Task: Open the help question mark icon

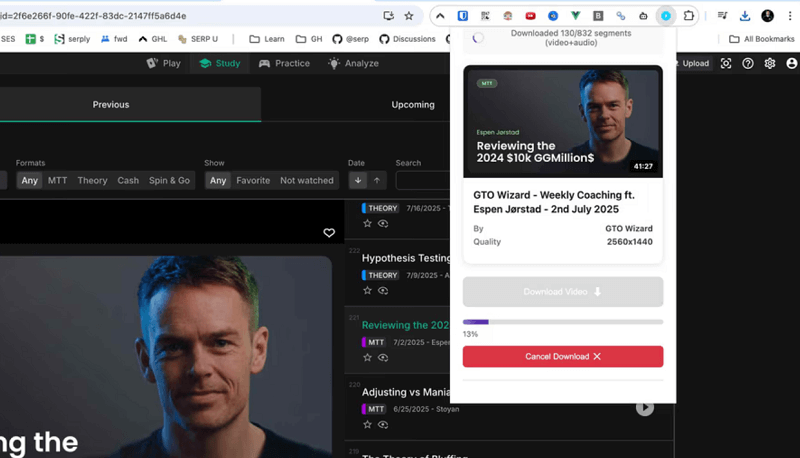Action: (x=747, y=63)
